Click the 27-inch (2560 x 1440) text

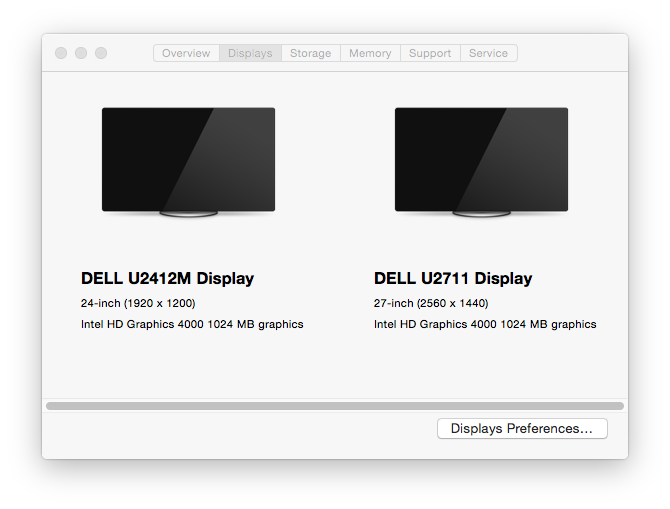click(x=431, y=303)
